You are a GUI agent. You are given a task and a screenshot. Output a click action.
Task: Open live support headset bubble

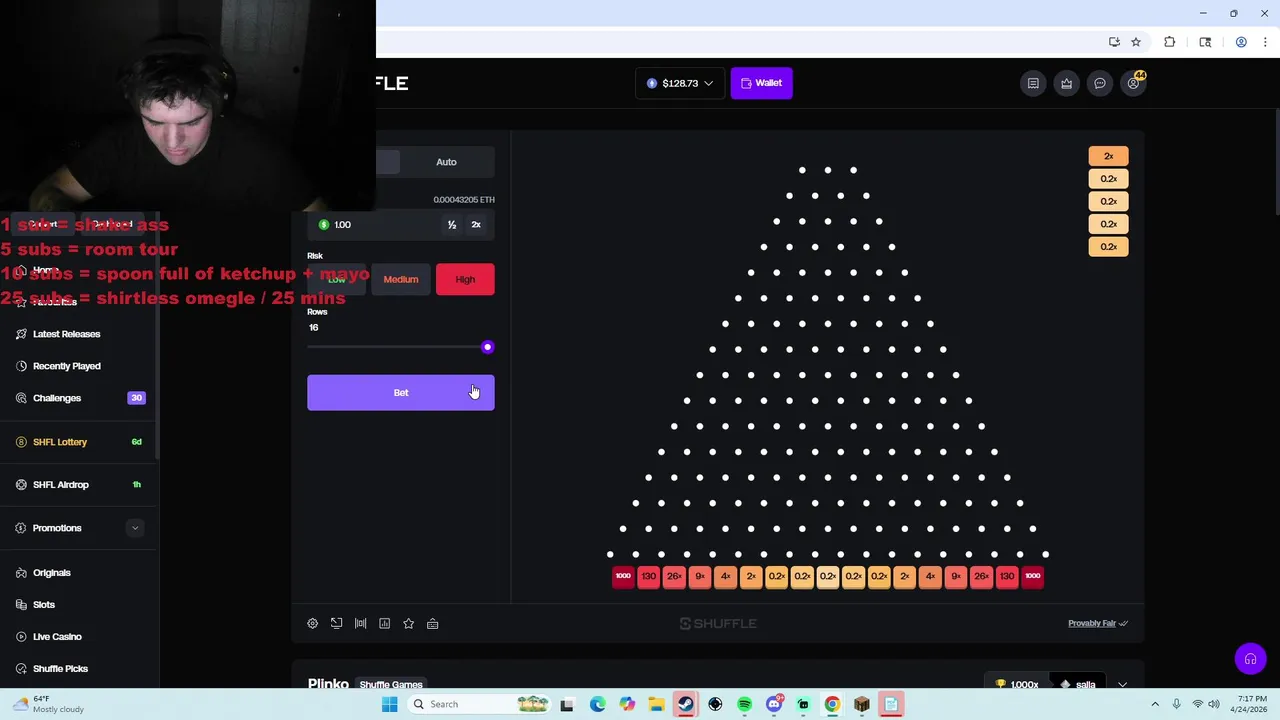pos(1250,659)
